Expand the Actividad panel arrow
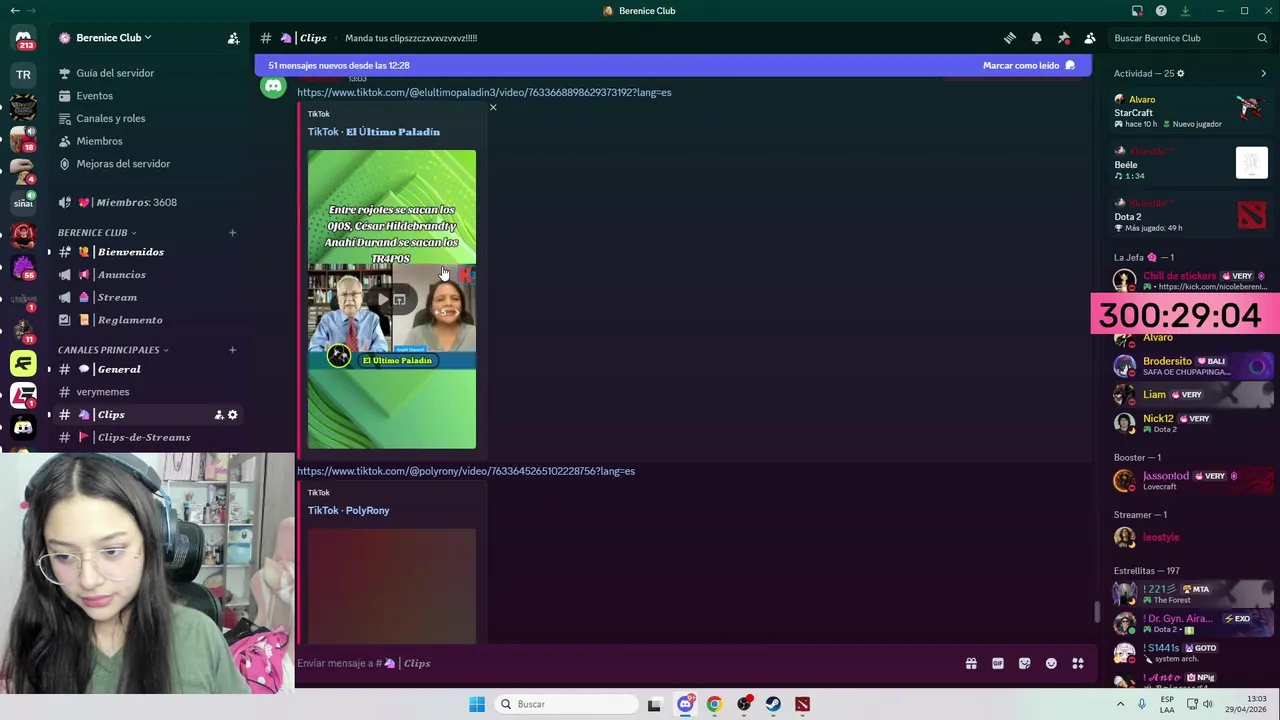 coord(1263,73)
